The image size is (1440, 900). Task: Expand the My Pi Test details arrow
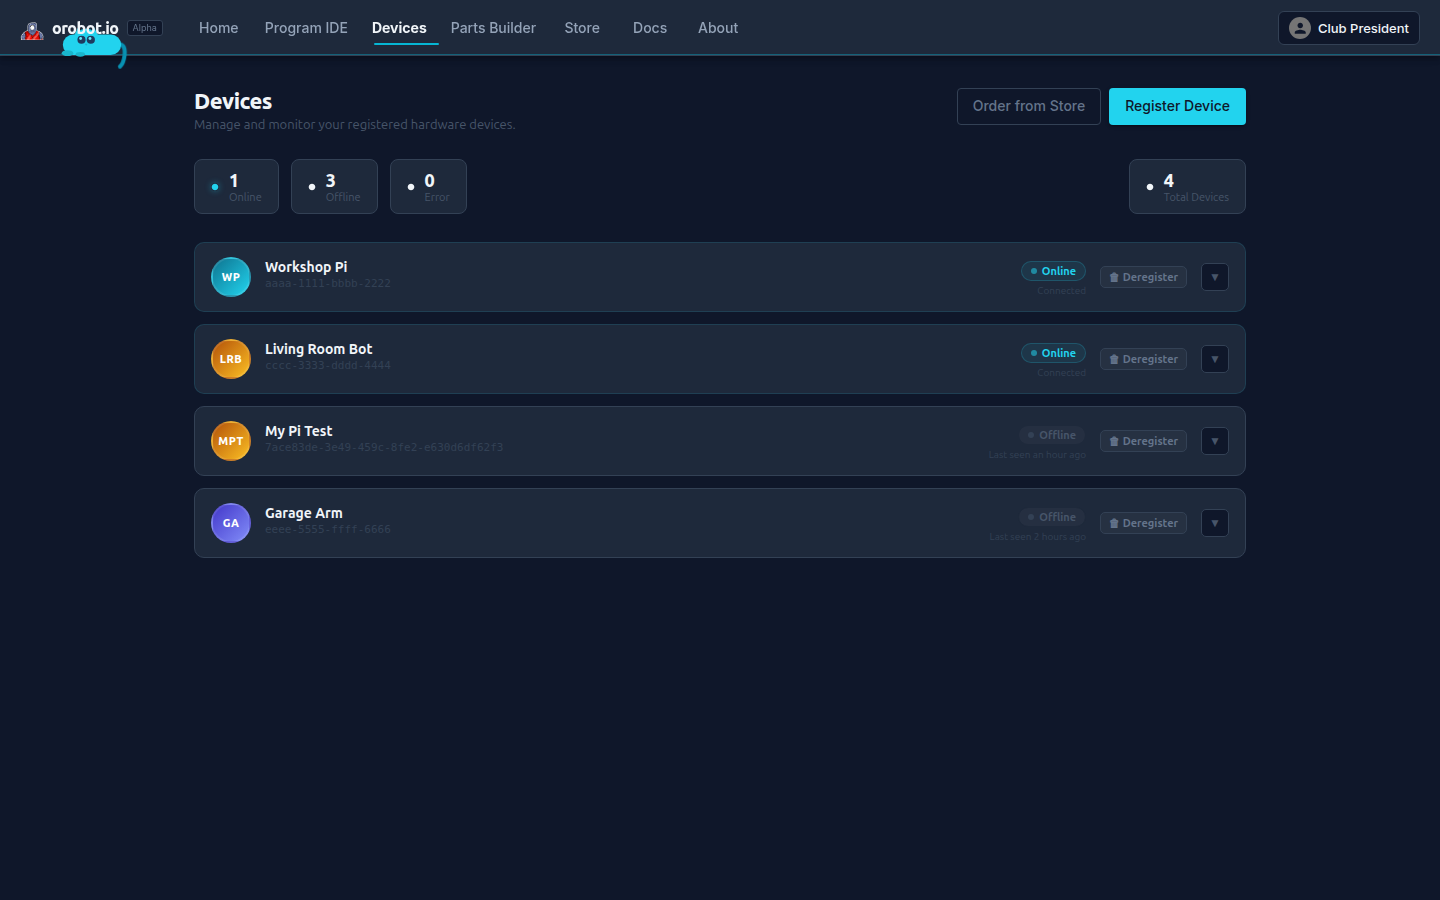point(1215,441)
